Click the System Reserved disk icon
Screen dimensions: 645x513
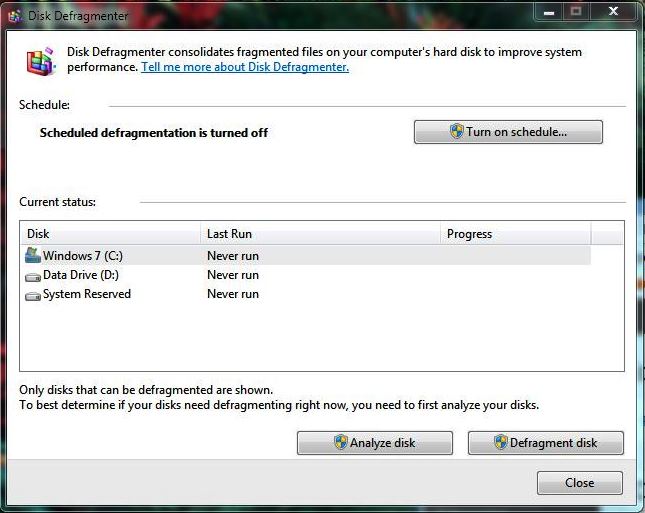32,296
